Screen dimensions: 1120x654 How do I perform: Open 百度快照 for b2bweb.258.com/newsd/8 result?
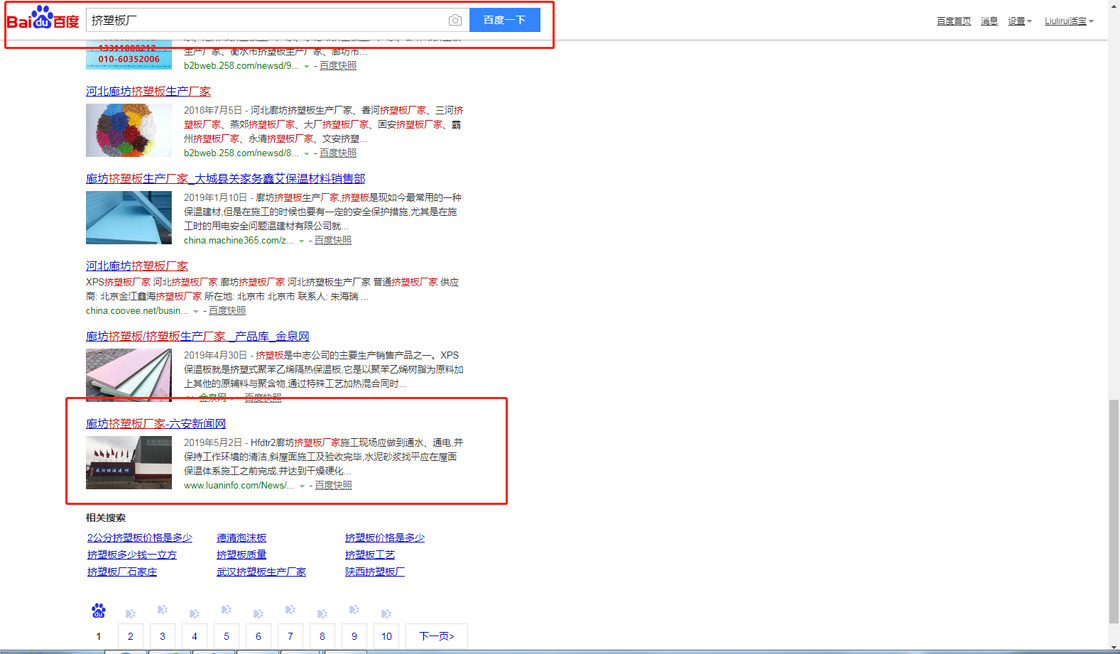[338, 153]
